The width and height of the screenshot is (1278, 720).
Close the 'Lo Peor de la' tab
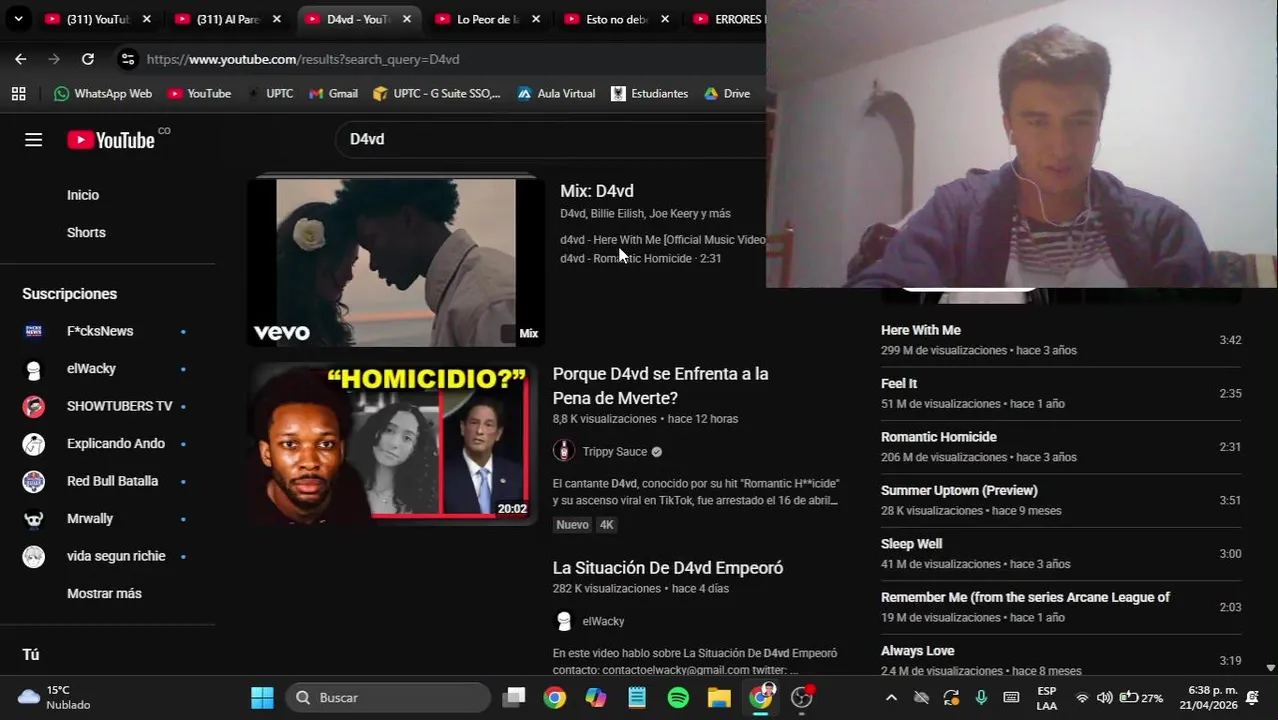coord(536,19)
